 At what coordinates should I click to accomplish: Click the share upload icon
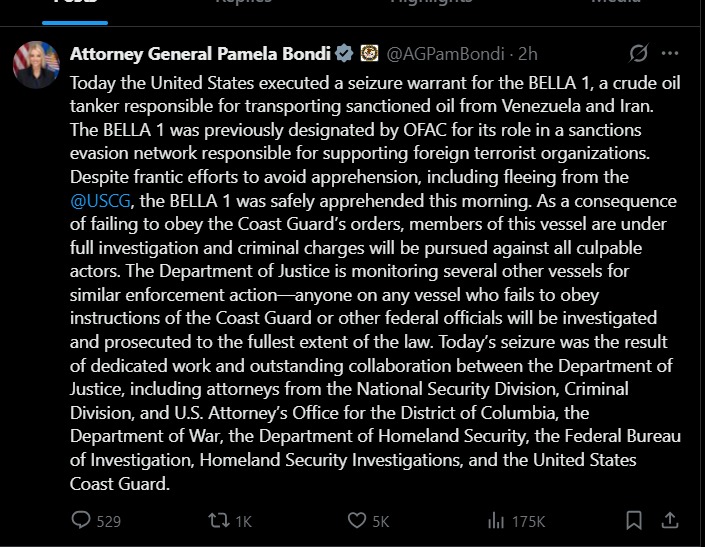pyautogui.click(x=671, y=520)
